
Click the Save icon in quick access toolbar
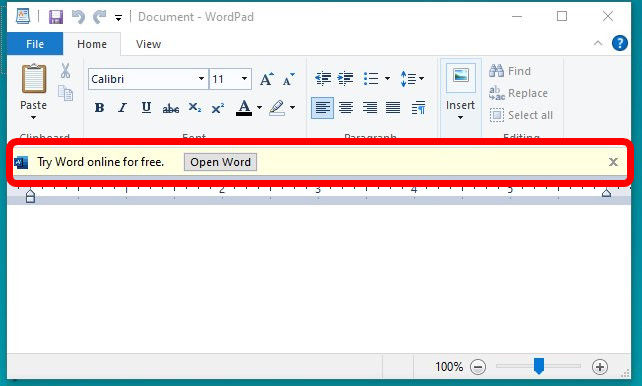(56, 17)
